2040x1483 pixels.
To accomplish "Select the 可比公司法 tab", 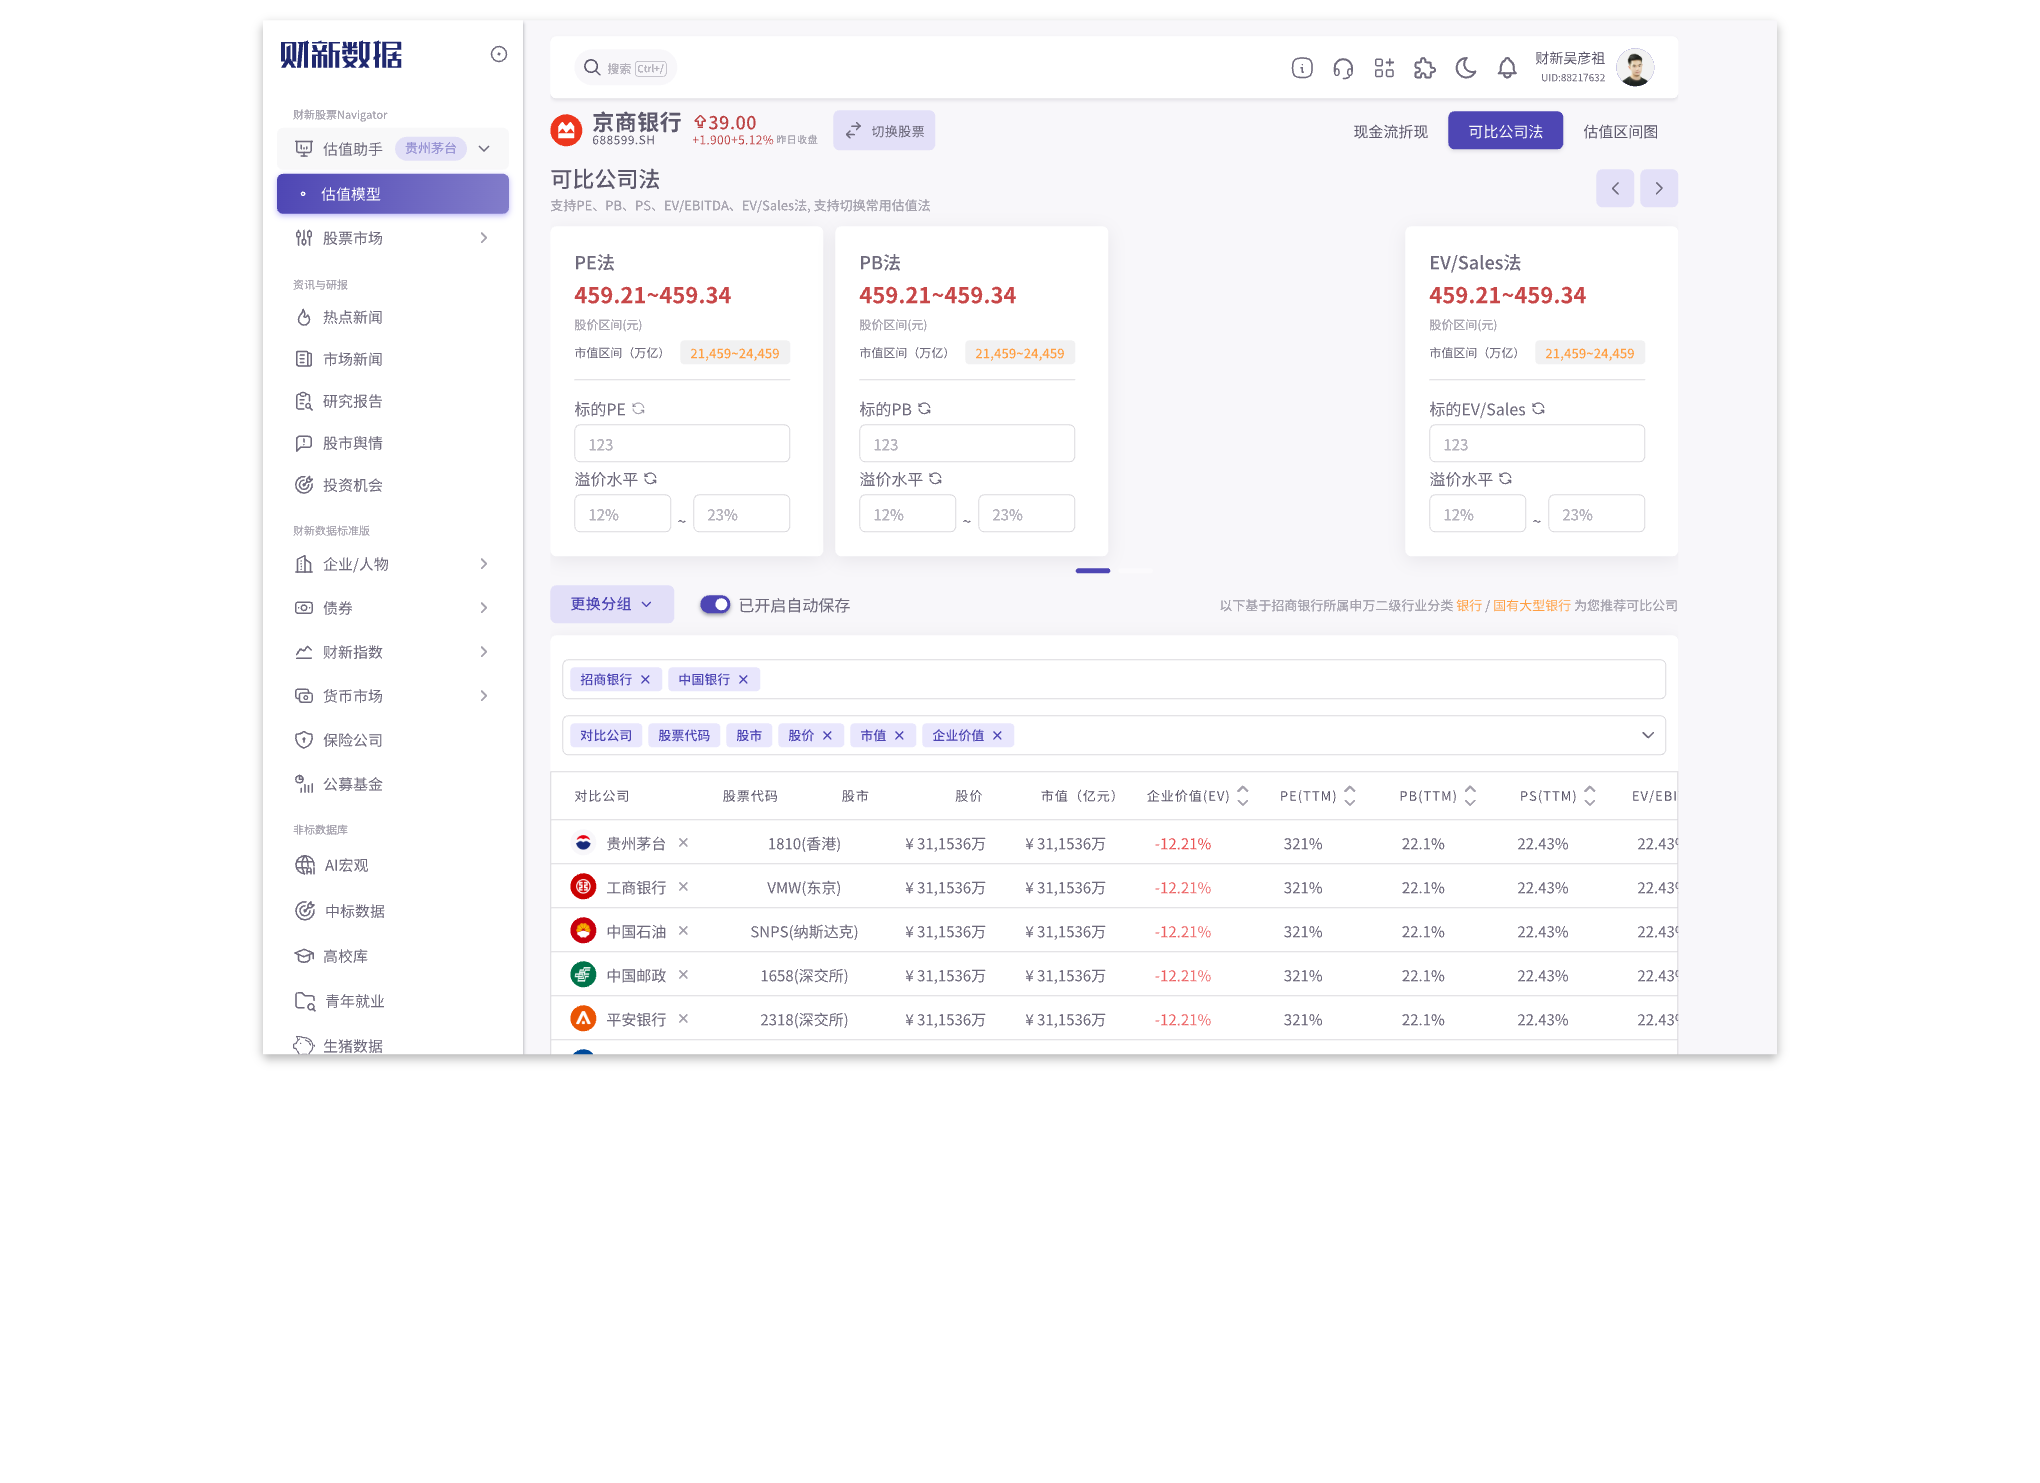I will point(1505,131).
